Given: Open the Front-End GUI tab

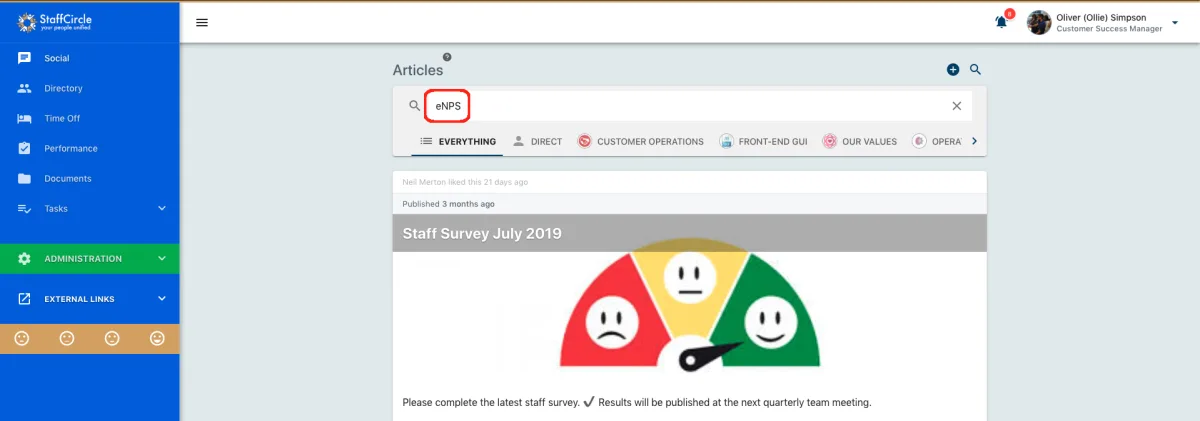Looking at the screenshot, I should tap(764, 141).
